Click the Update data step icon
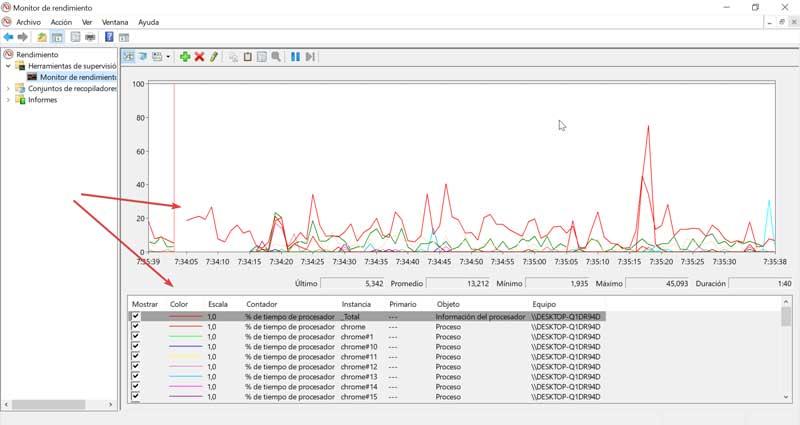Image resolution: width=800 pixels, height=425 pixels. click(x=310, y=57)
